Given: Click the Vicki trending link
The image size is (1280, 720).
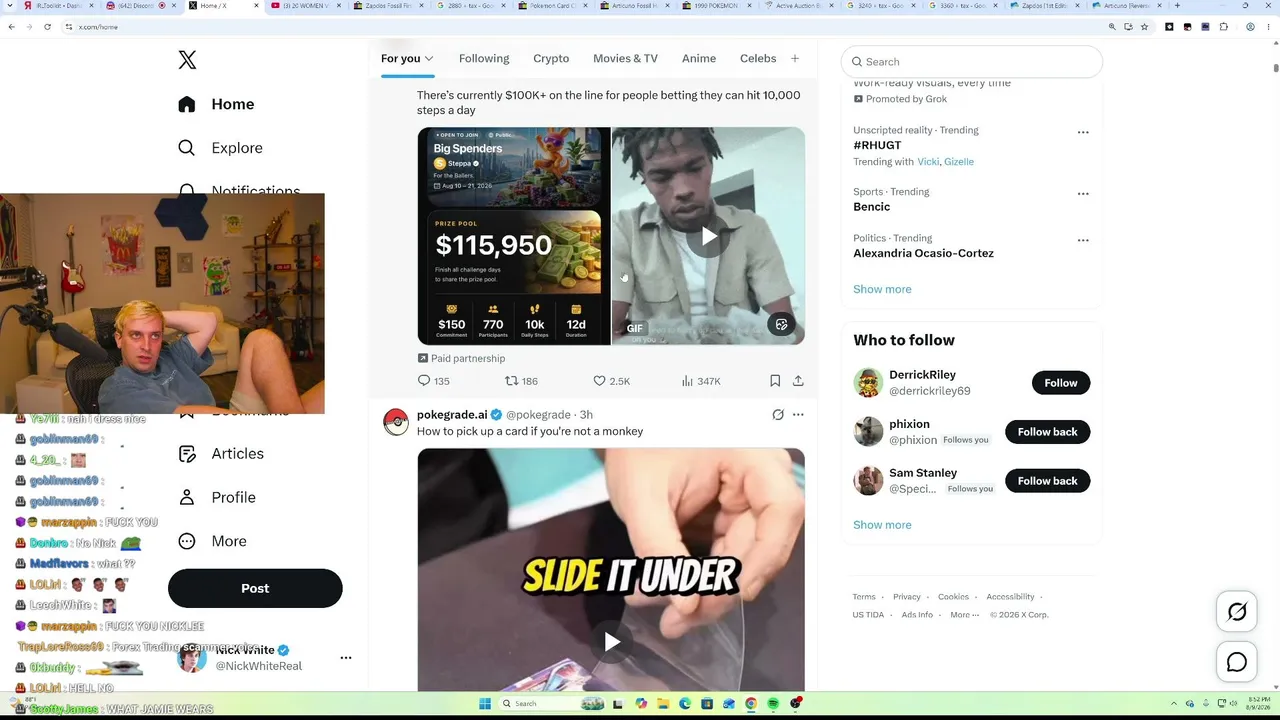Looking at the screenshot, I should (x=928, y=162).
